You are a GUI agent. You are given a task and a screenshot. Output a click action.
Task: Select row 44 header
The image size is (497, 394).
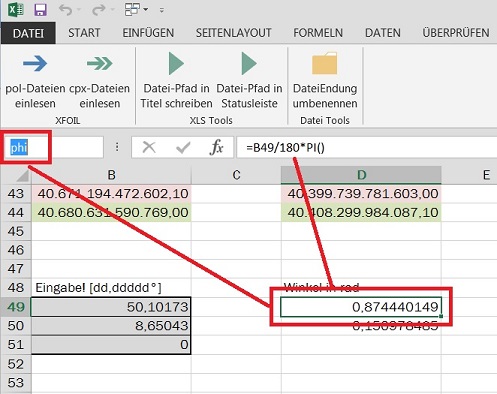pos(16,212)
